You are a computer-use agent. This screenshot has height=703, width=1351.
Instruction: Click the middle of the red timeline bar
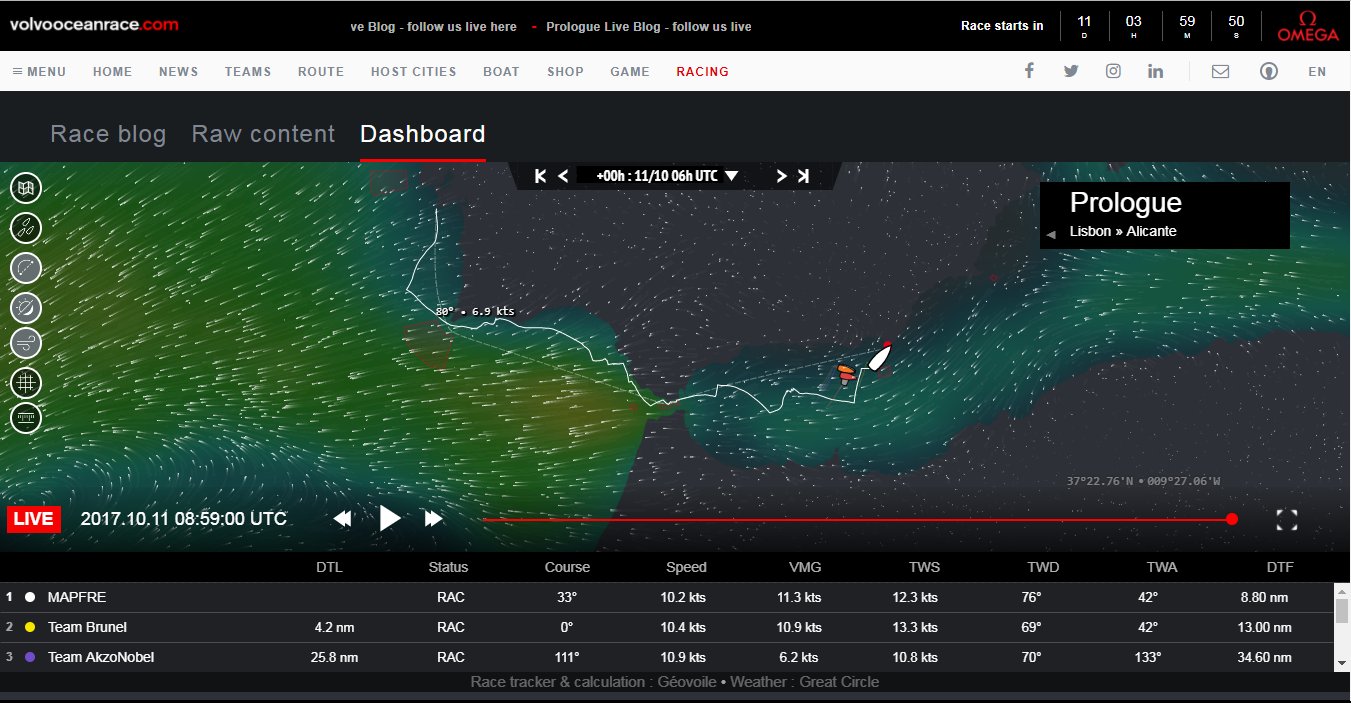pos(857,519)
